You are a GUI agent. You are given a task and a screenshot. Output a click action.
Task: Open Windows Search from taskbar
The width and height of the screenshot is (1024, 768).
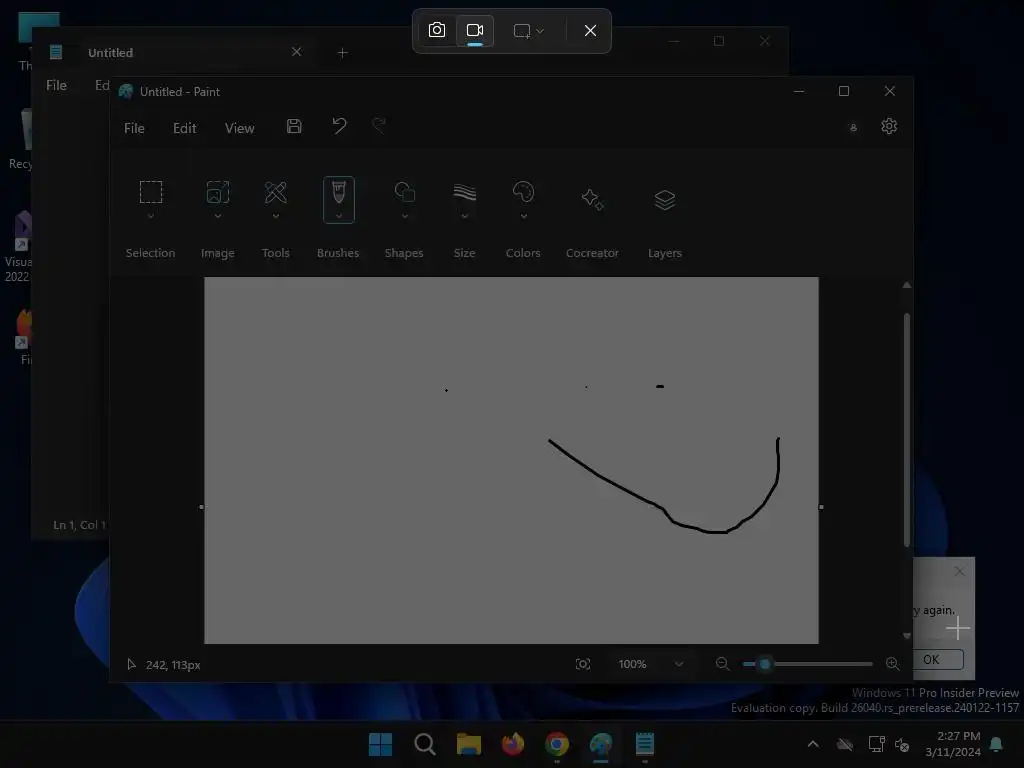coord(424,744)
